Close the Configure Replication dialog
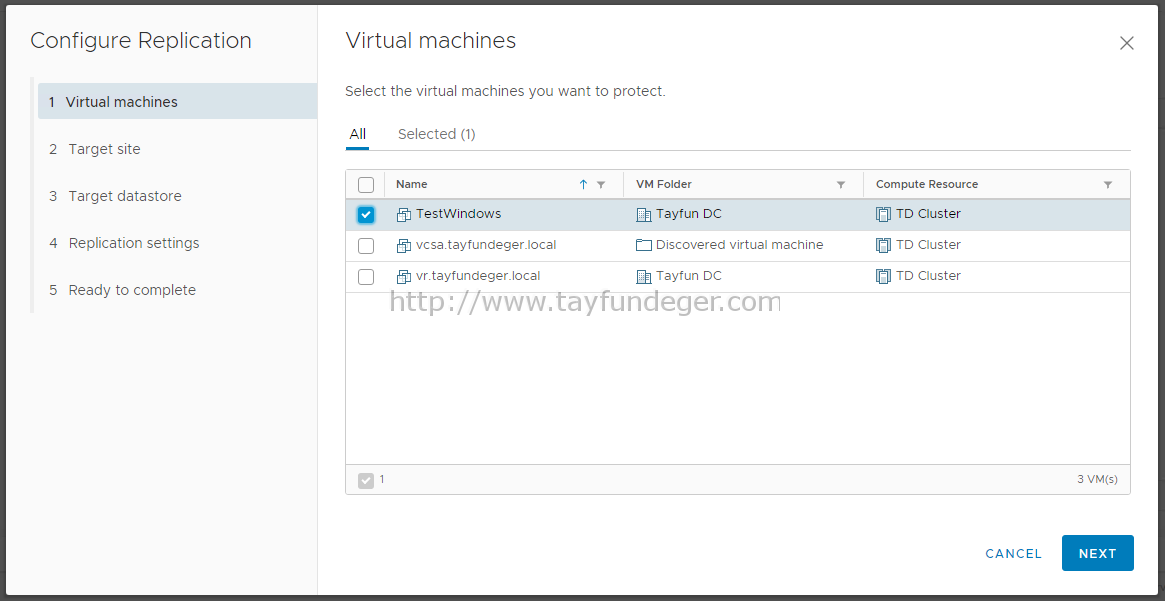 click(1126, 43)
